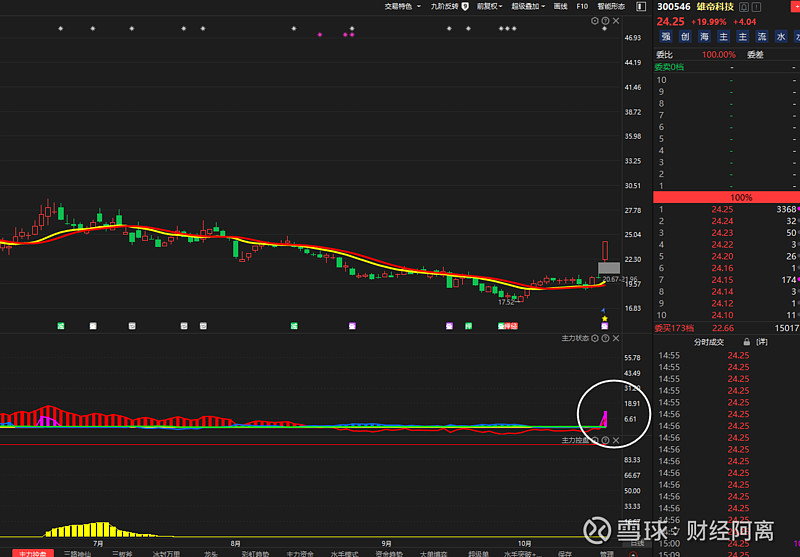Close the 主力状态 indicator panel
The height and width of the screenshot is (557, 800).
point(616,339)
